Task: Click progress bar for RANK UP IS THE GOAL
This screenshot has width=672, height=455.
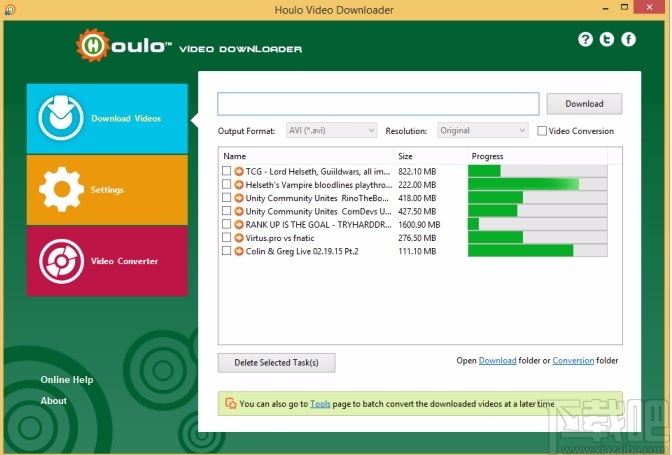Action: [537, 224]
